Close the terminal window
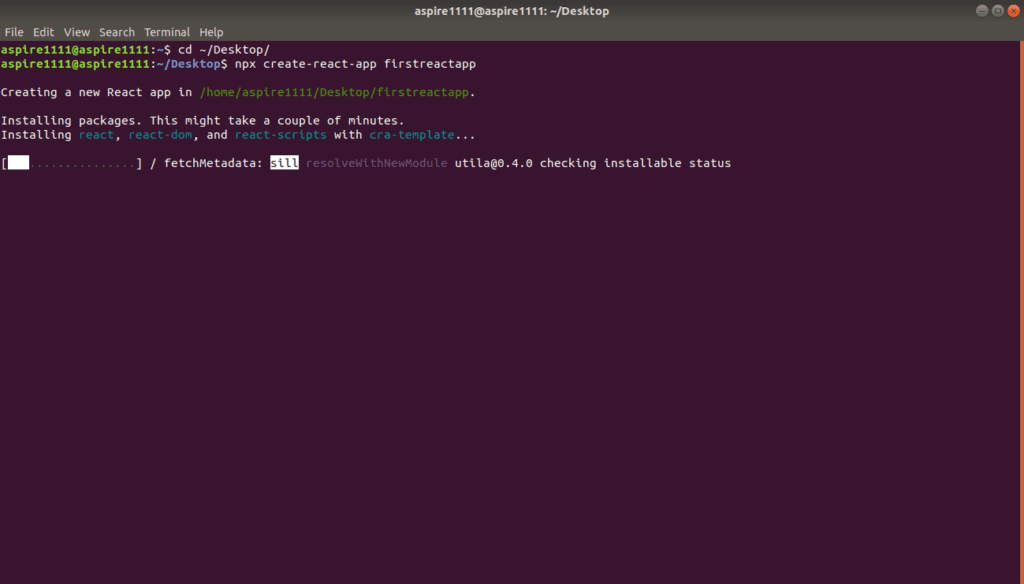1024x584 pixels. (1014, 10)
